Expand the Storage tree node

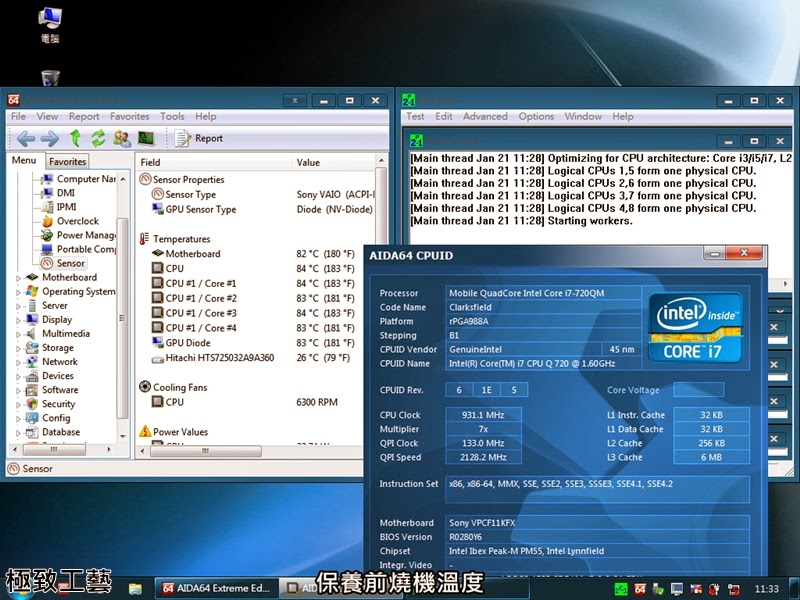point(18,348)
